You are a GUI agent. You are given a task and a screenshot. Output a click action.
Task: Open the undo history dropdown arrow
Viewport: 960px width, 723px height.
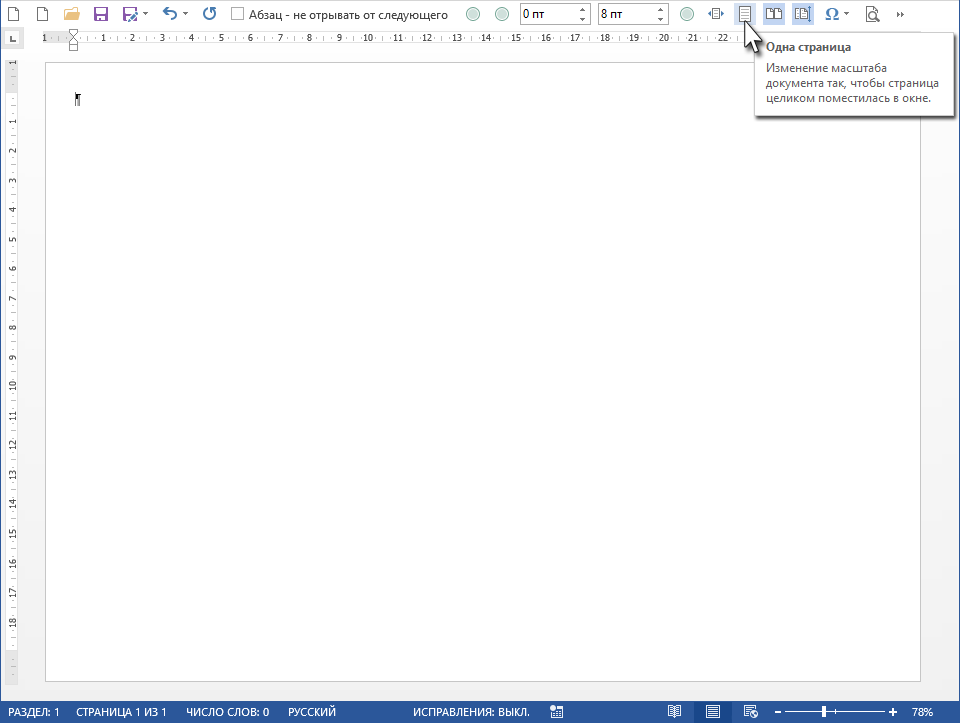pos(186,13)
